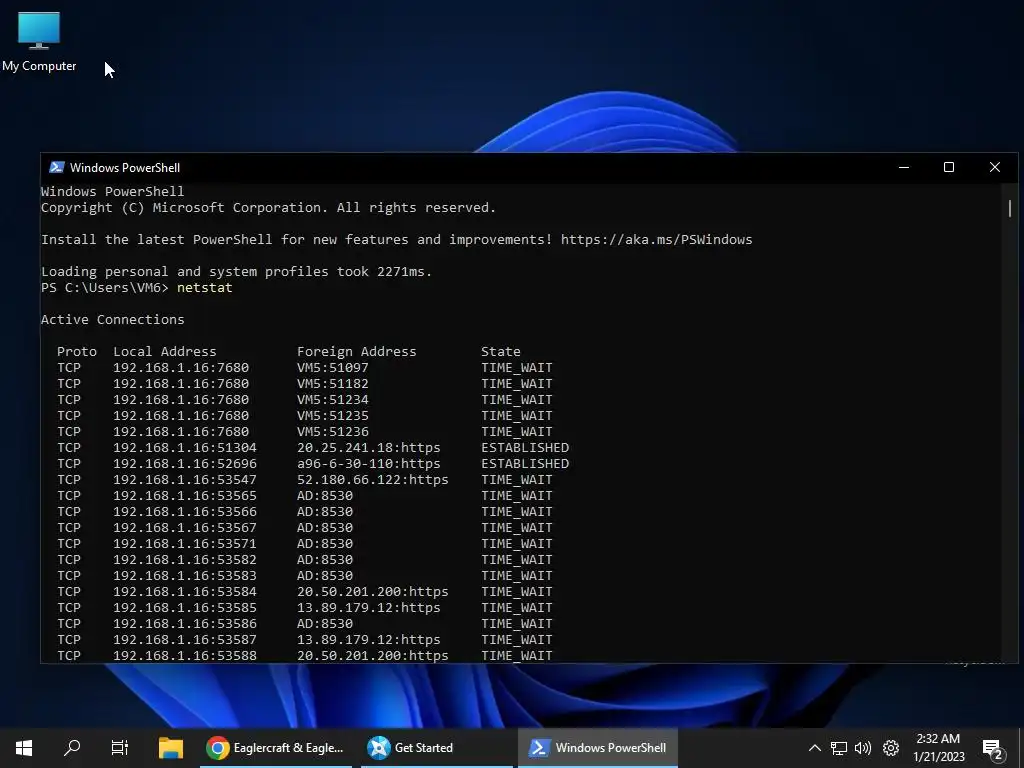Screen dimensions: 1024x768
Task: Open the volume speaker tray icon
Action: (x=863, y=748)
